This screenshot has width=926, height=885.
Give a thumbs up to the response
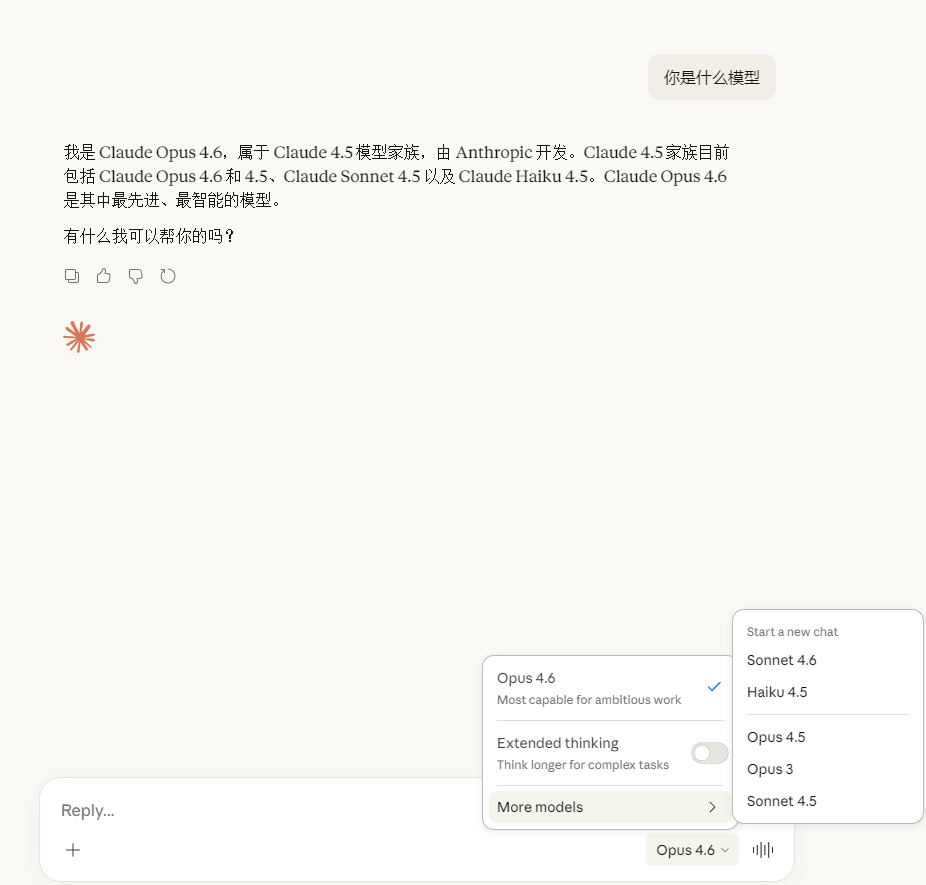(x=103, y=275)
